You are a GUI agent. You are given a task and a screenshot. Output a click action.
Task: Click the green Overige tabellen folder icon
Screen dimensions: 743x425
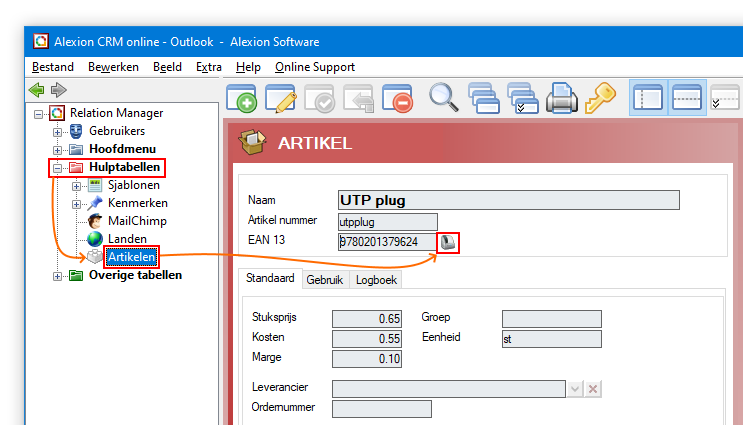76,275
